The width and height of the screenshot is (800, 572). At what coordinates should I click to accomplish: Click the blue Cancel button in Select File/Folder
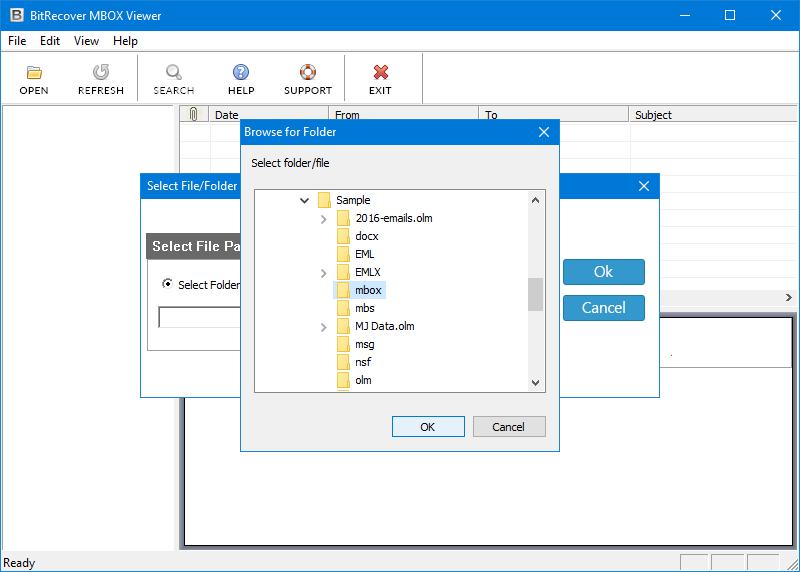(604, 308)
